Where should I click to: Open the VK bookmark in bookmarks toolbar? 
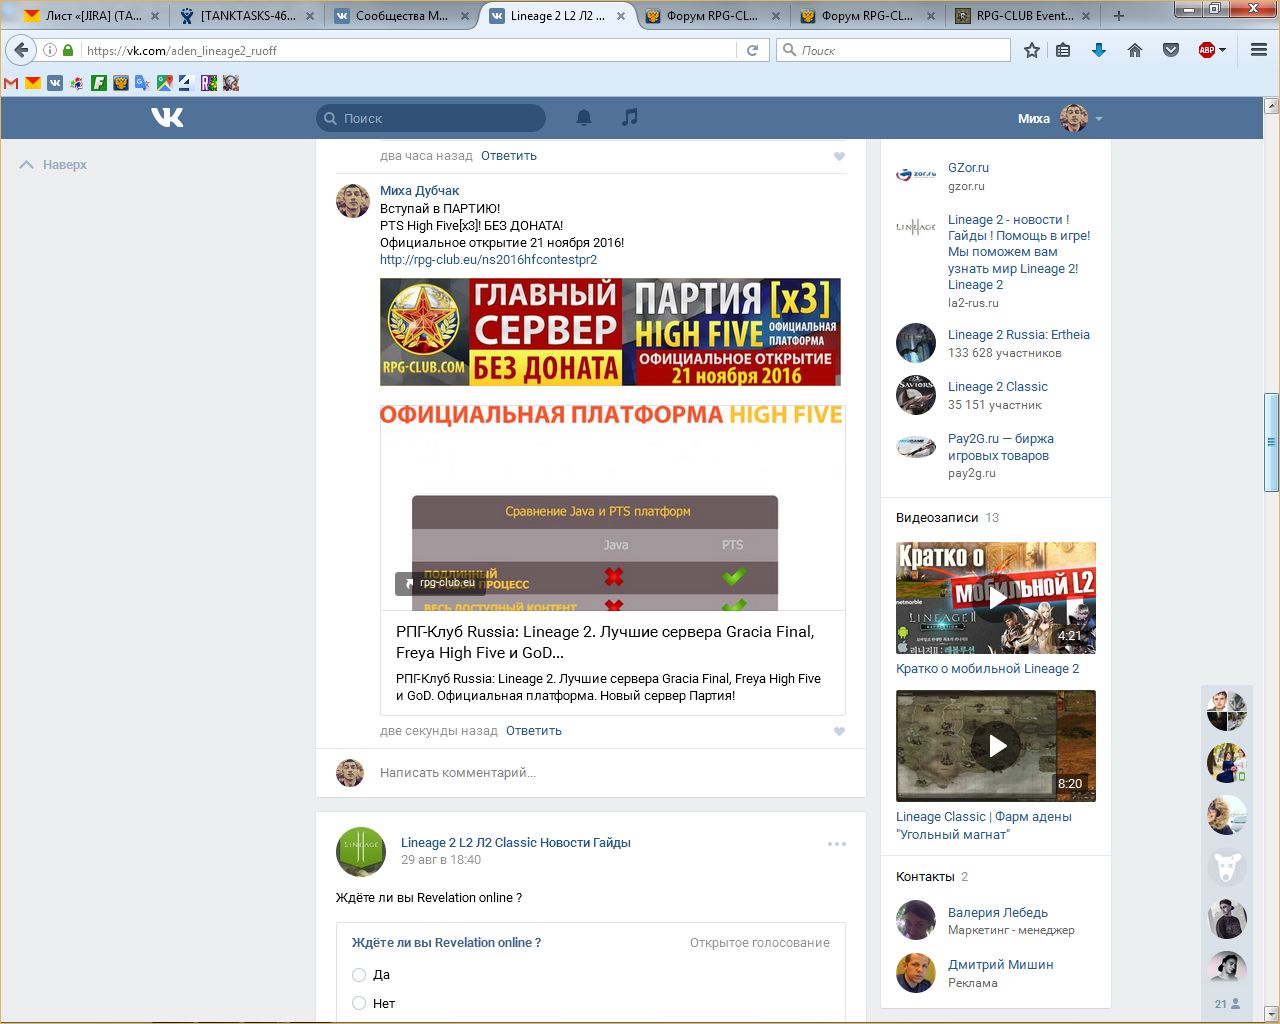pos(55,83)
